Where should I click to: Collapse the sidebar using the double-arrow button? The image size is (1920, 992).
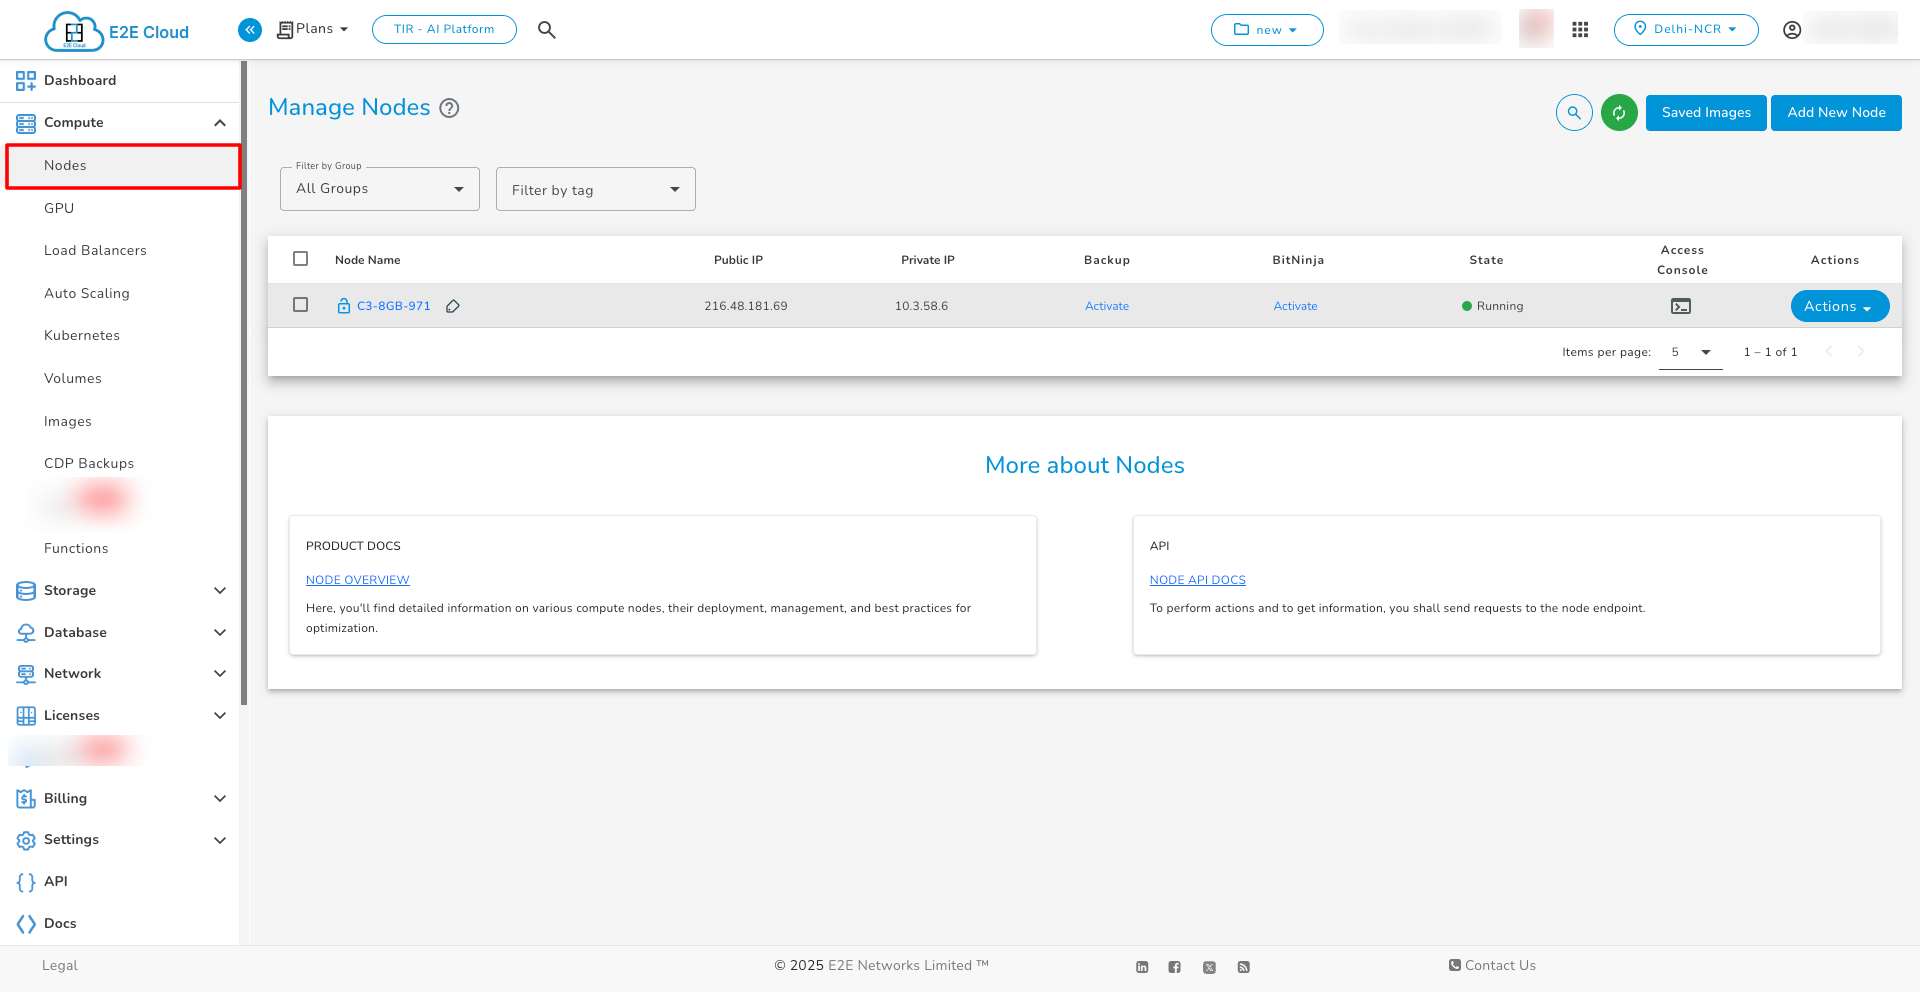click(x=249, y=30)
